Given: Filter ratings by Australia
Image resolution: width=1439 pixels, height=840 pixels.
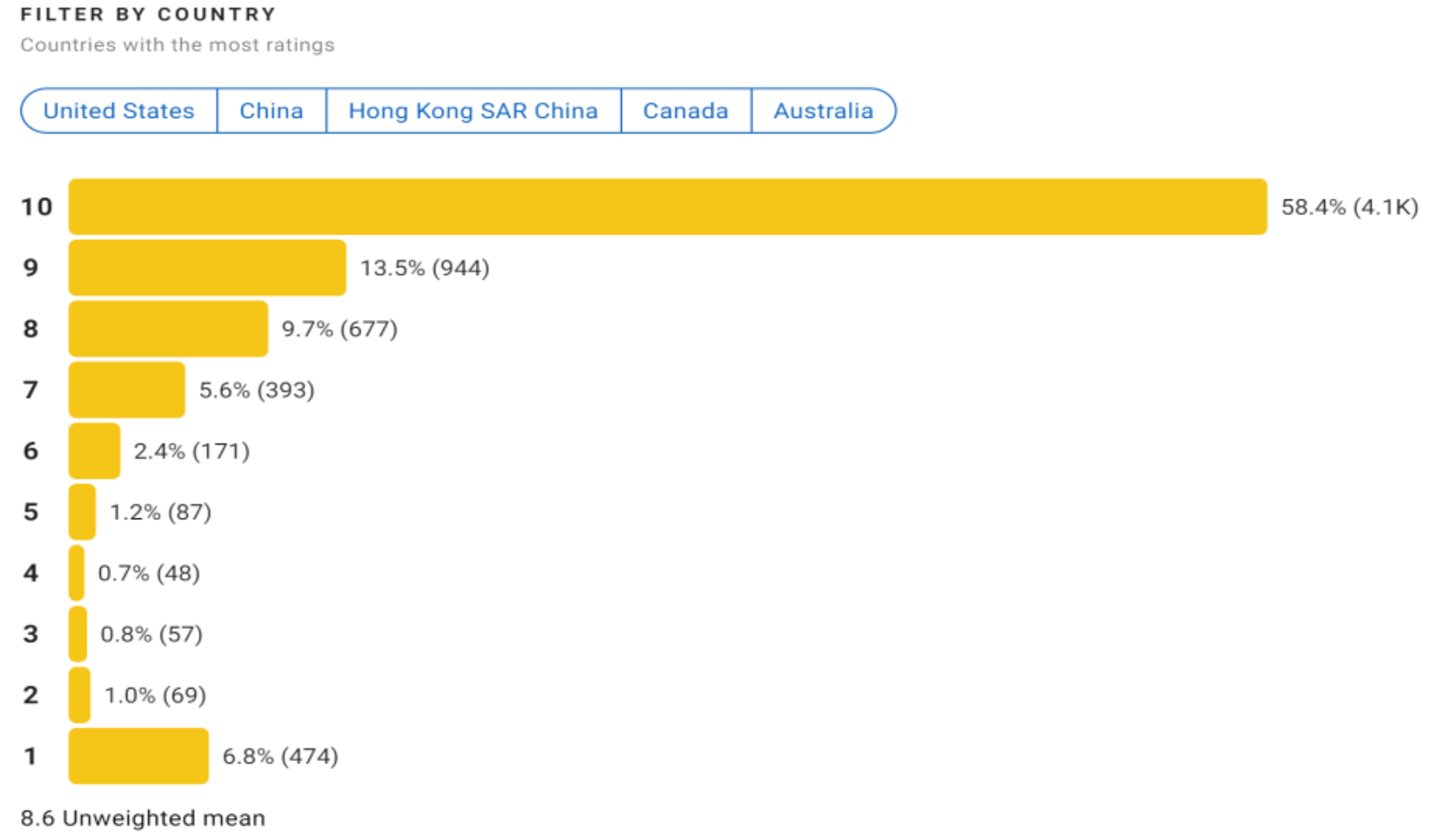Looking at the screenshot, I should tap(823, 111).
